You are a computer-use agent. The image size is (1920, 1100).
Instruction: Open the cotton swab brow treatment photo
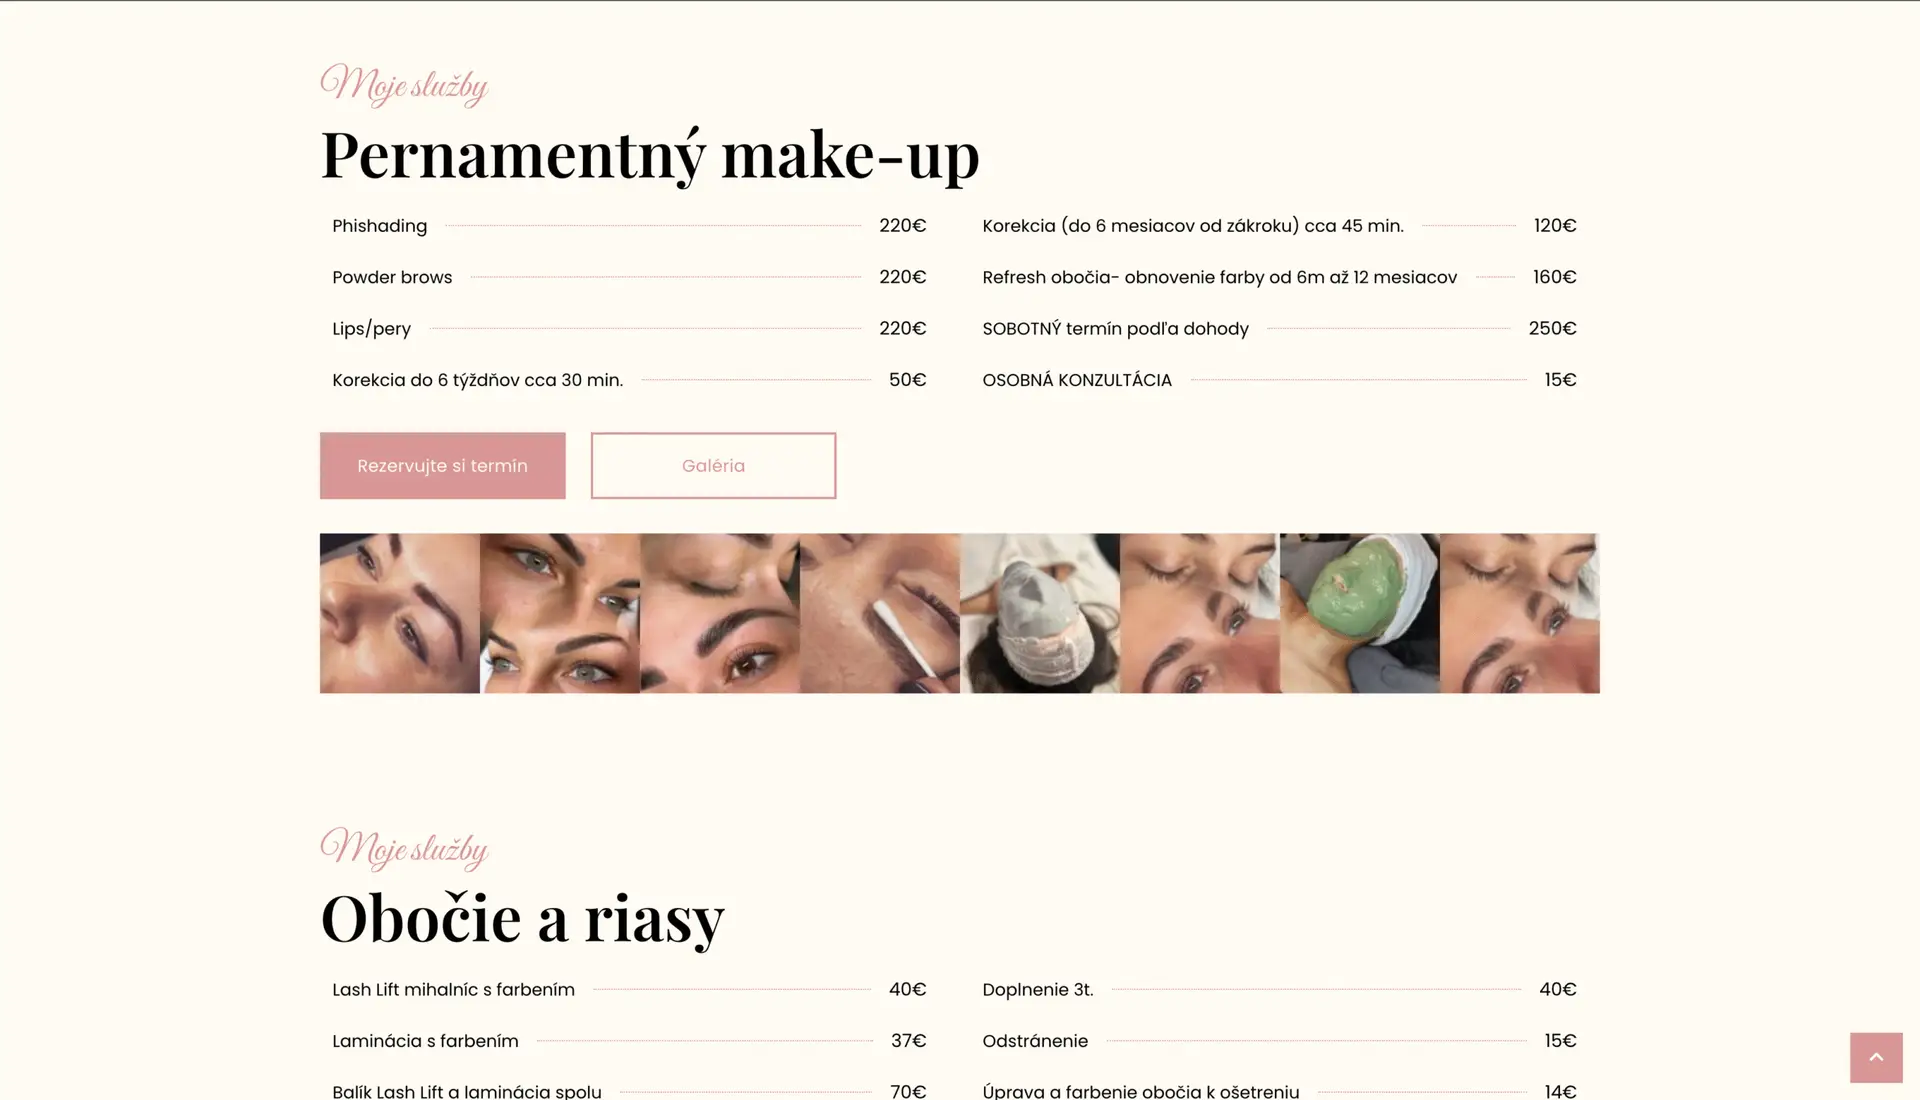880,613
